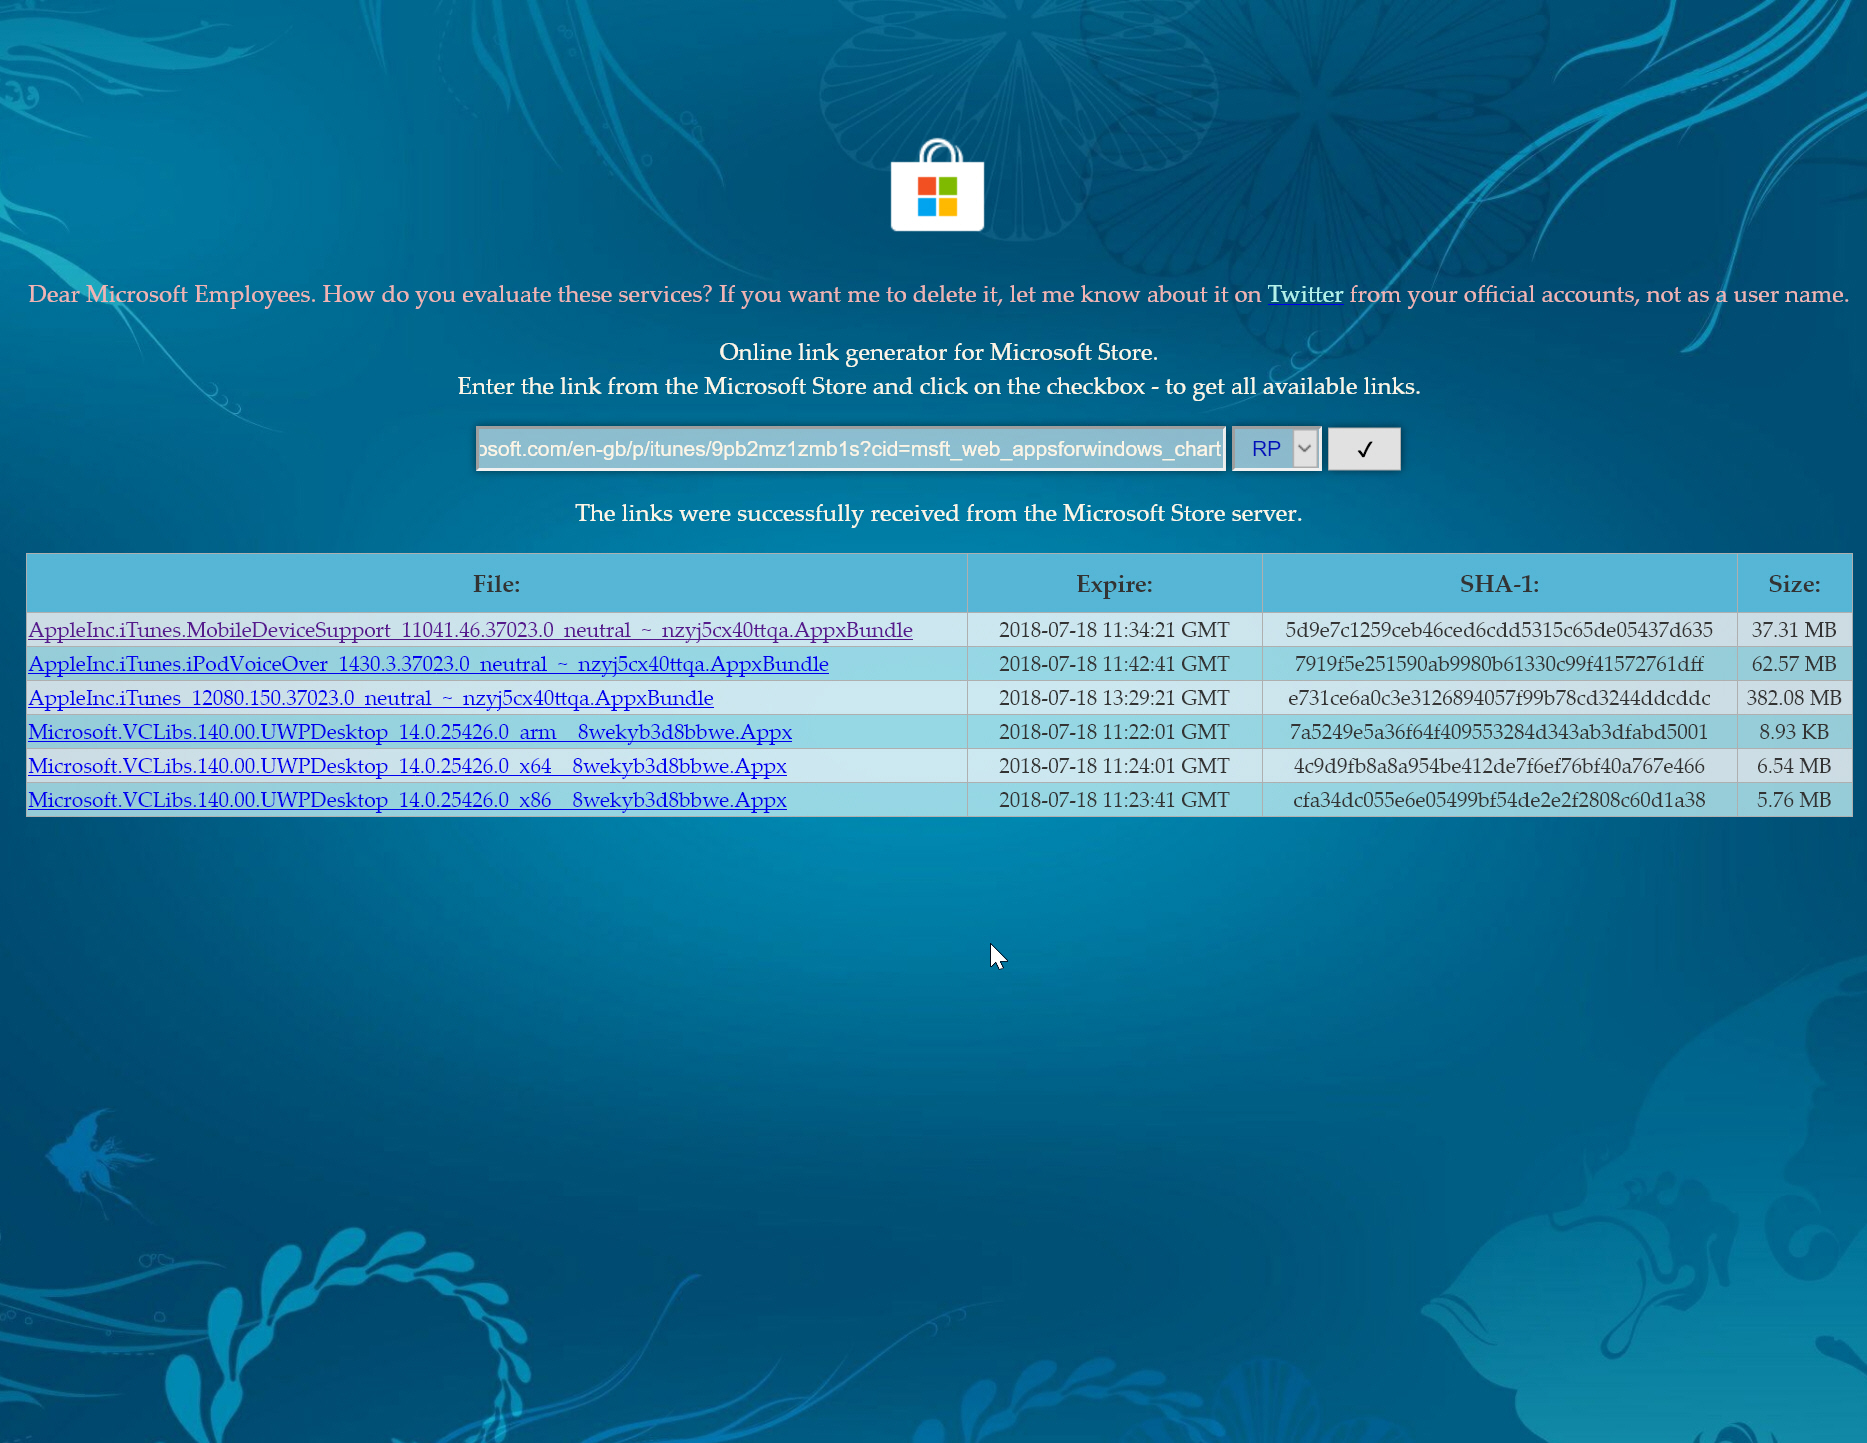Download the VCLibs UWPDesktop x86 Appx
Image resolution: width=1867 pixels, height=1443 pixels.
(x=407, y=800)
